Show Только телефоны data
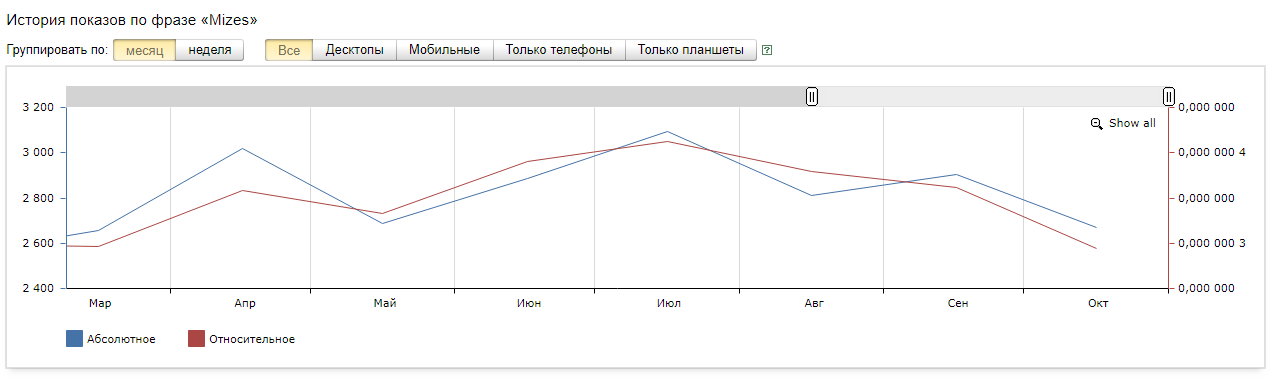Image resolution: width=1274 pixels, height=380 pixels. click(559, 50)
